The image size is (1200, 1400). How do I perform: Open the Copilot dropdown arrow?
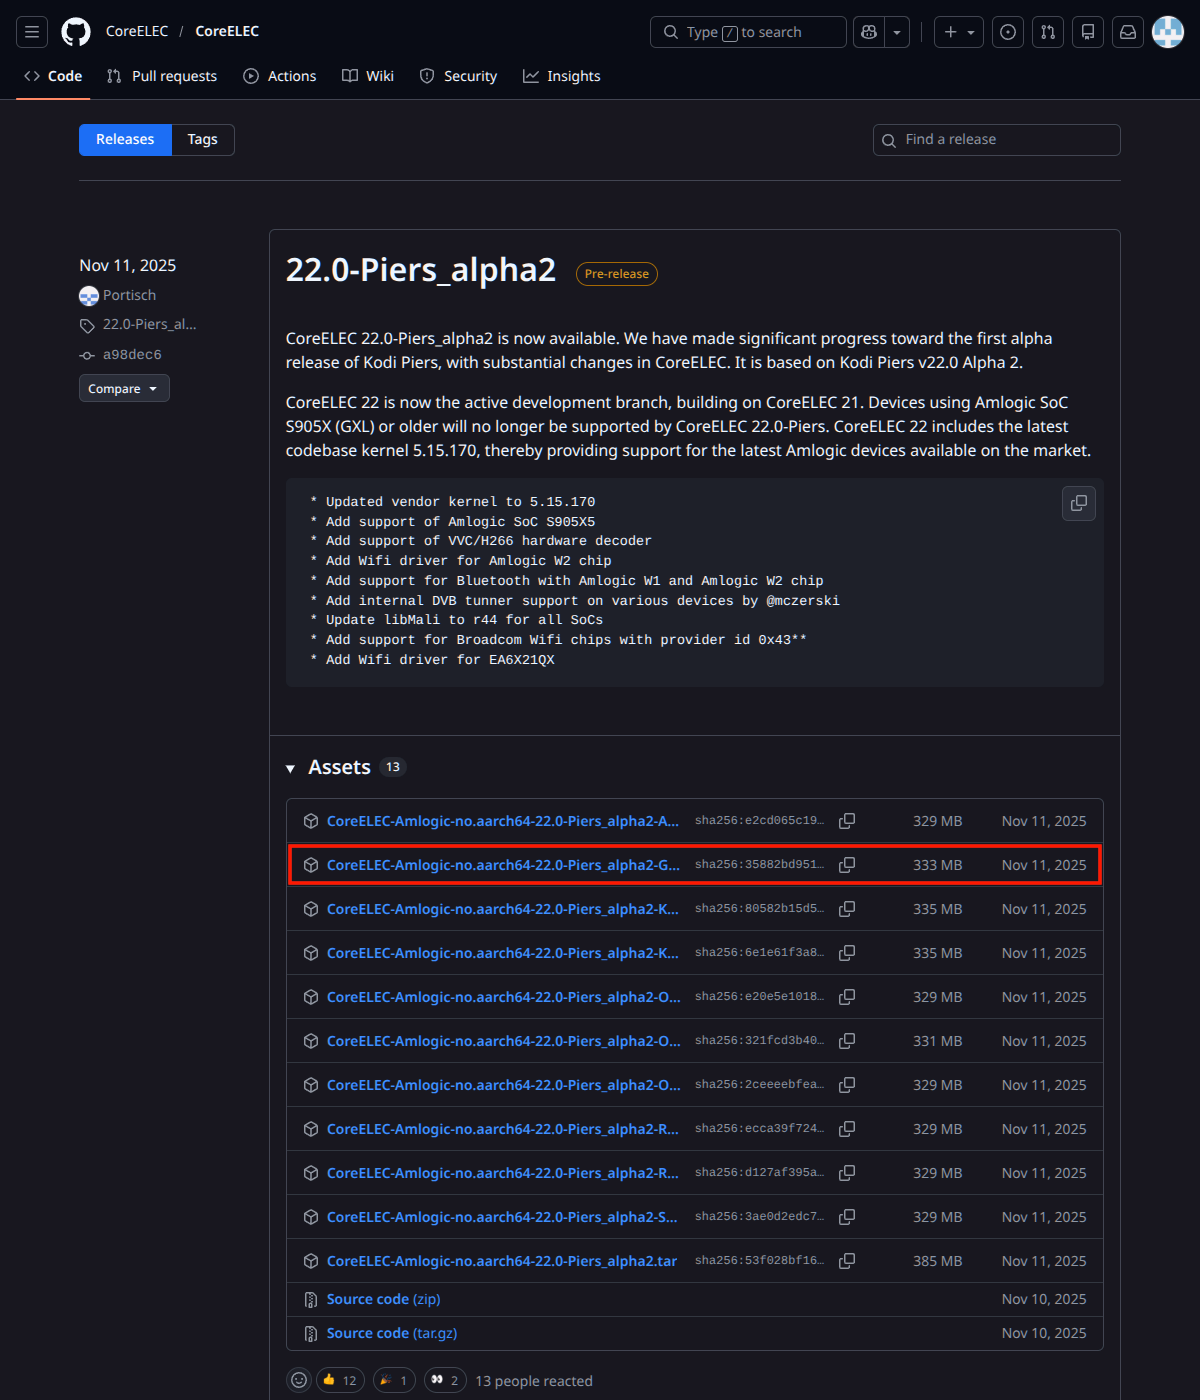[897, 32]
